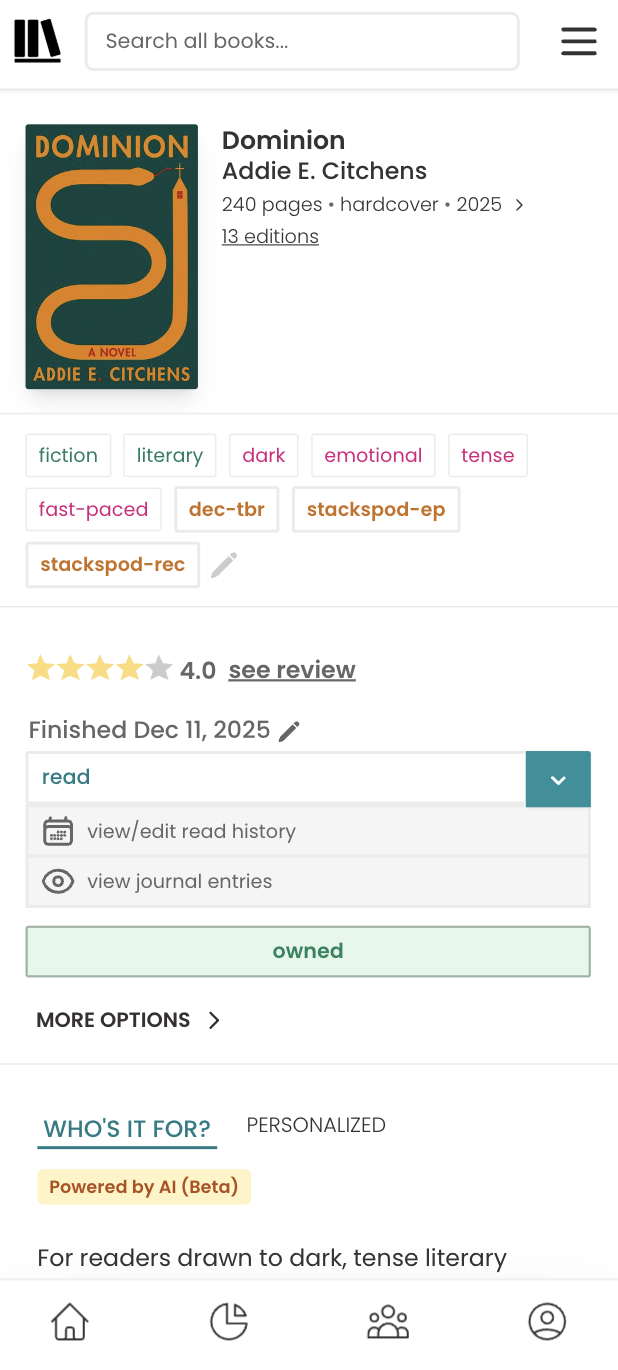This screenshot has height=1370, width=618.
Task: Open your profile via the account icon
Action: point(547,1320)
